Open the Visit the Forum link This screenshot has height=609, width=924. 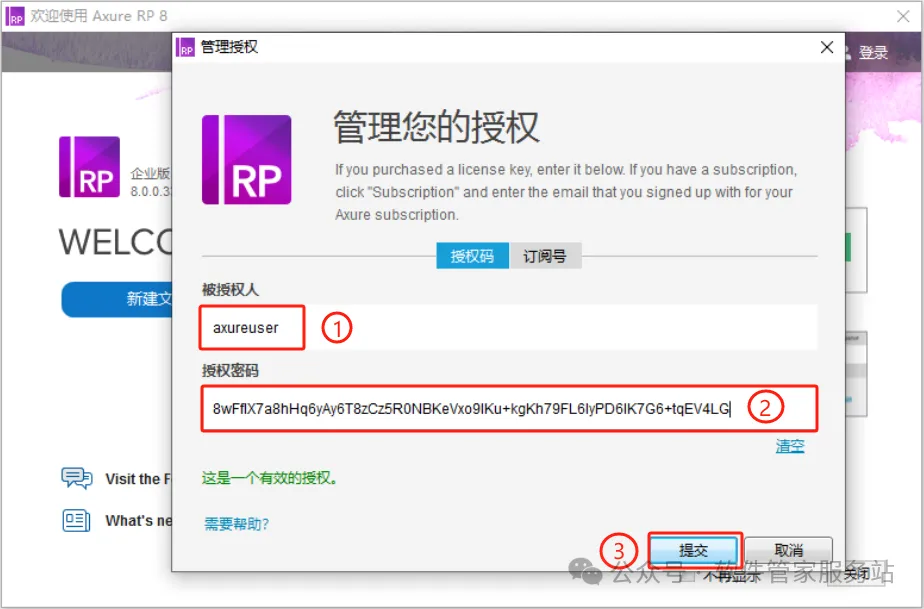[138, 479]
